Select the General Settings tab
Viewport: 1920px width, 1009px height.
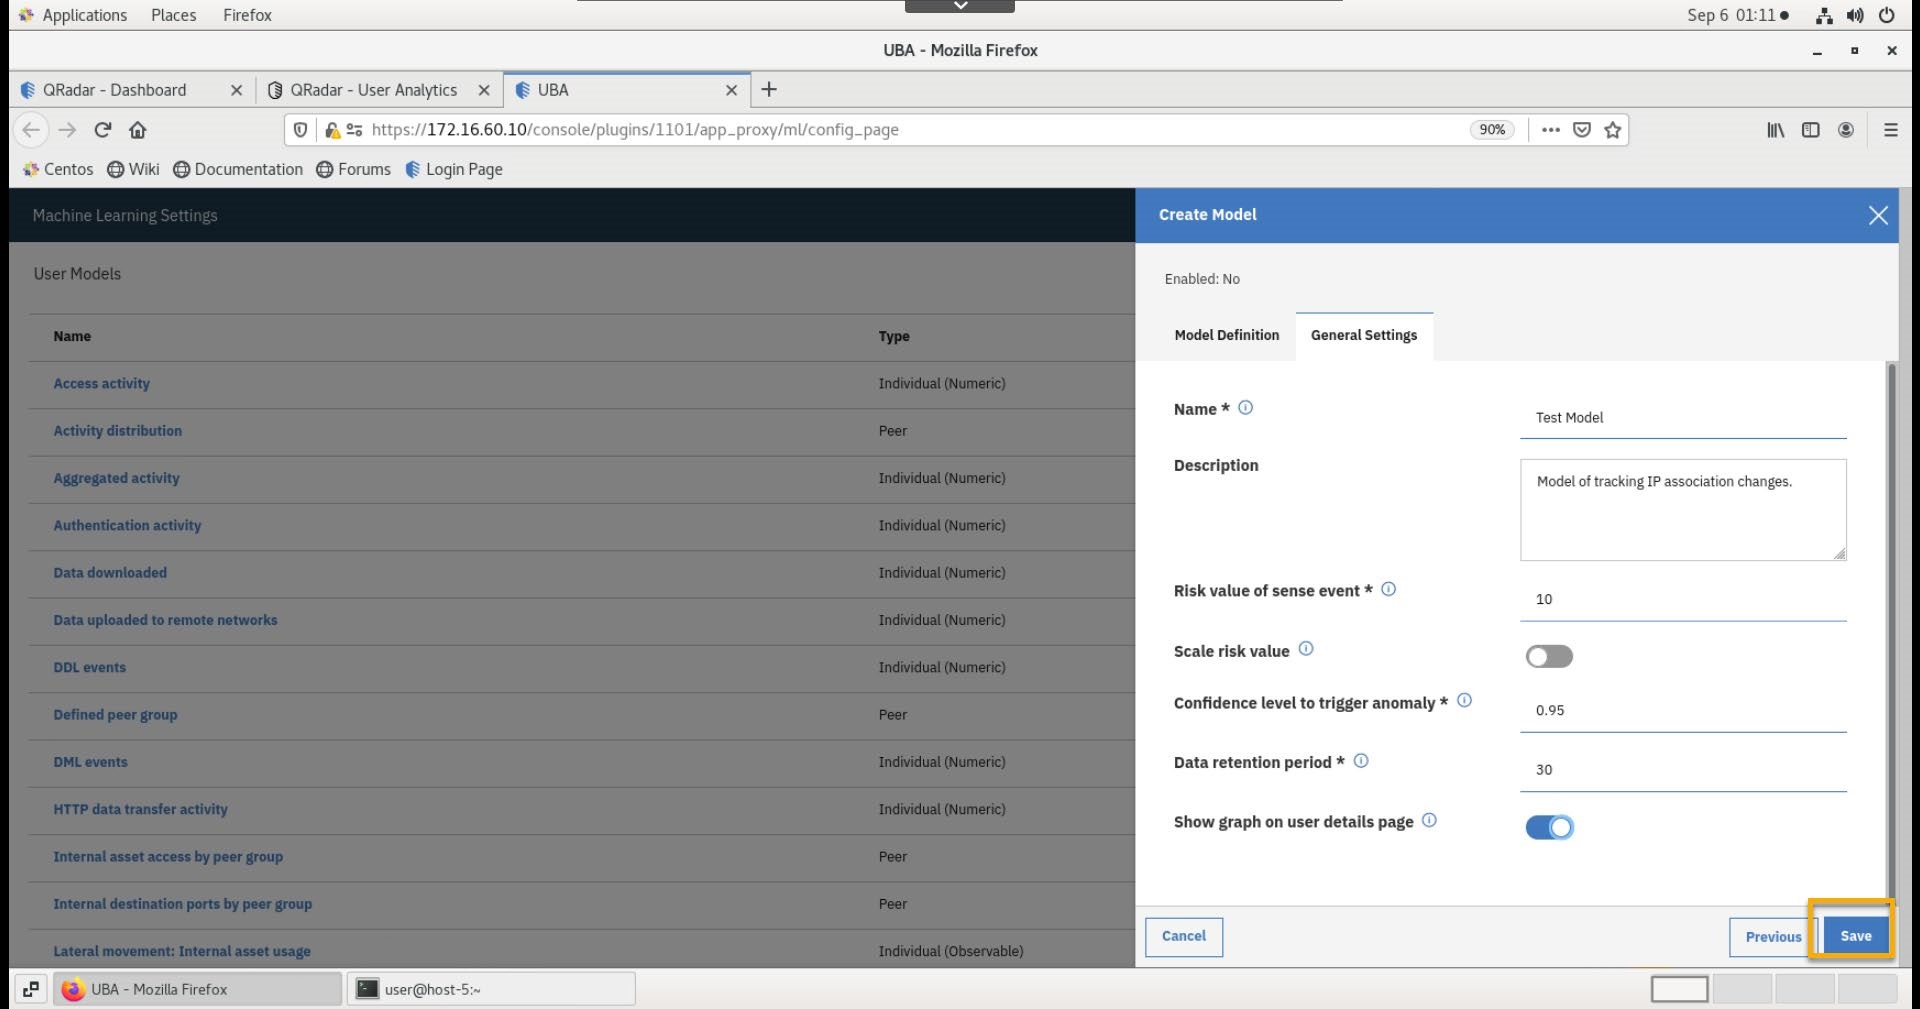1364,335
